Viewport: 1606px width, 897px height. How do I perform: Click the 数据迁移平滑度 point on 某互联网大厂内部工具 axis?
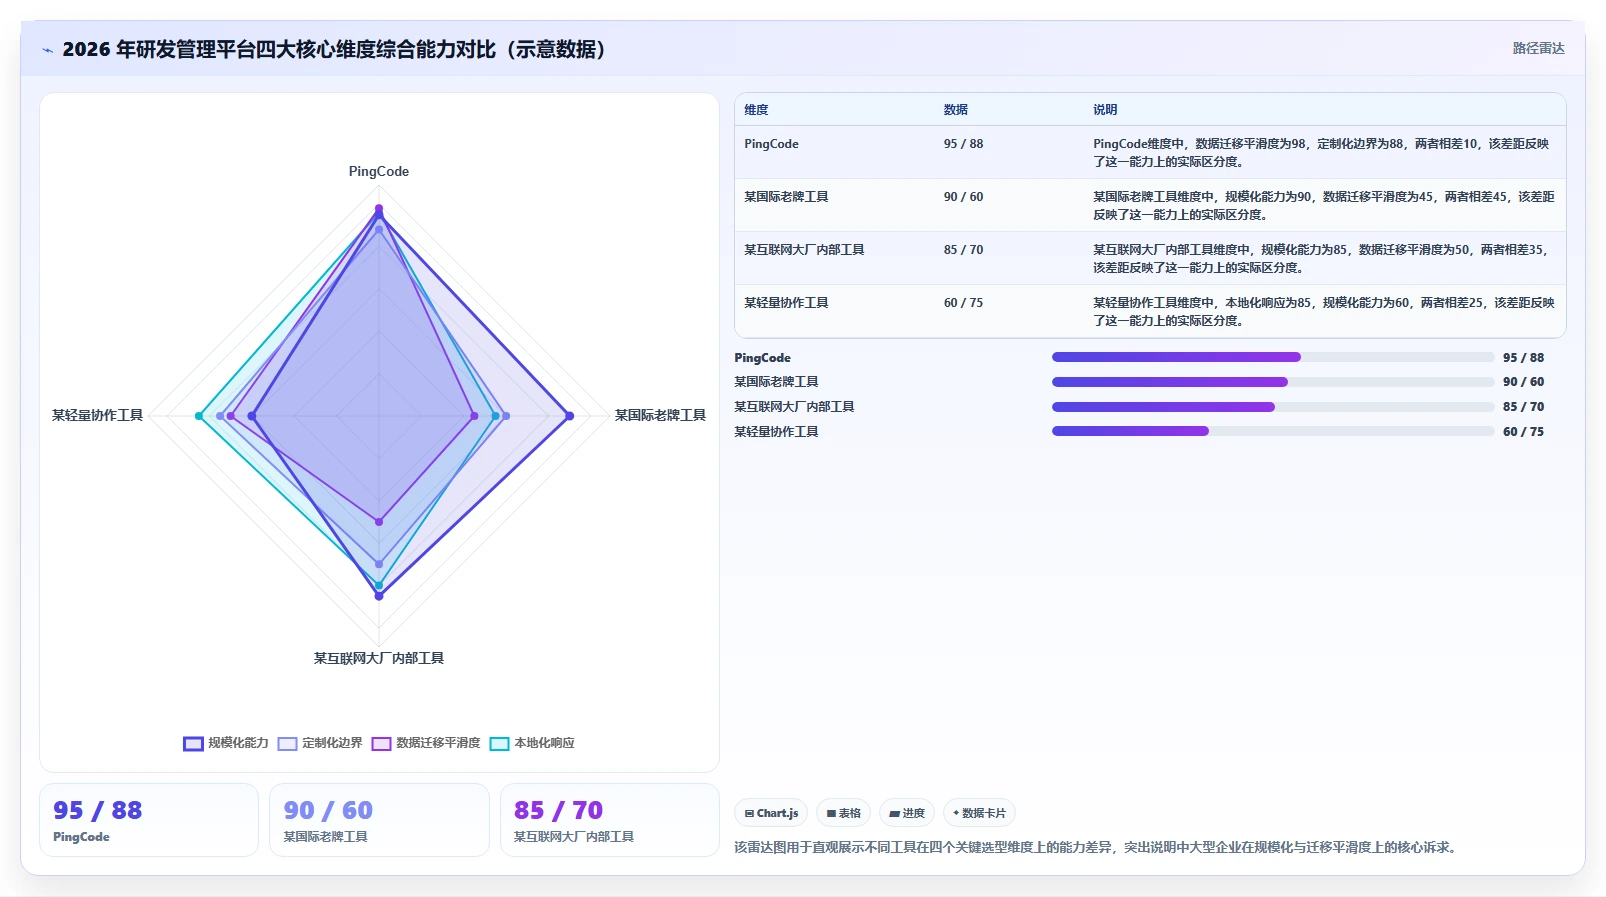click(x=379, y=522)
